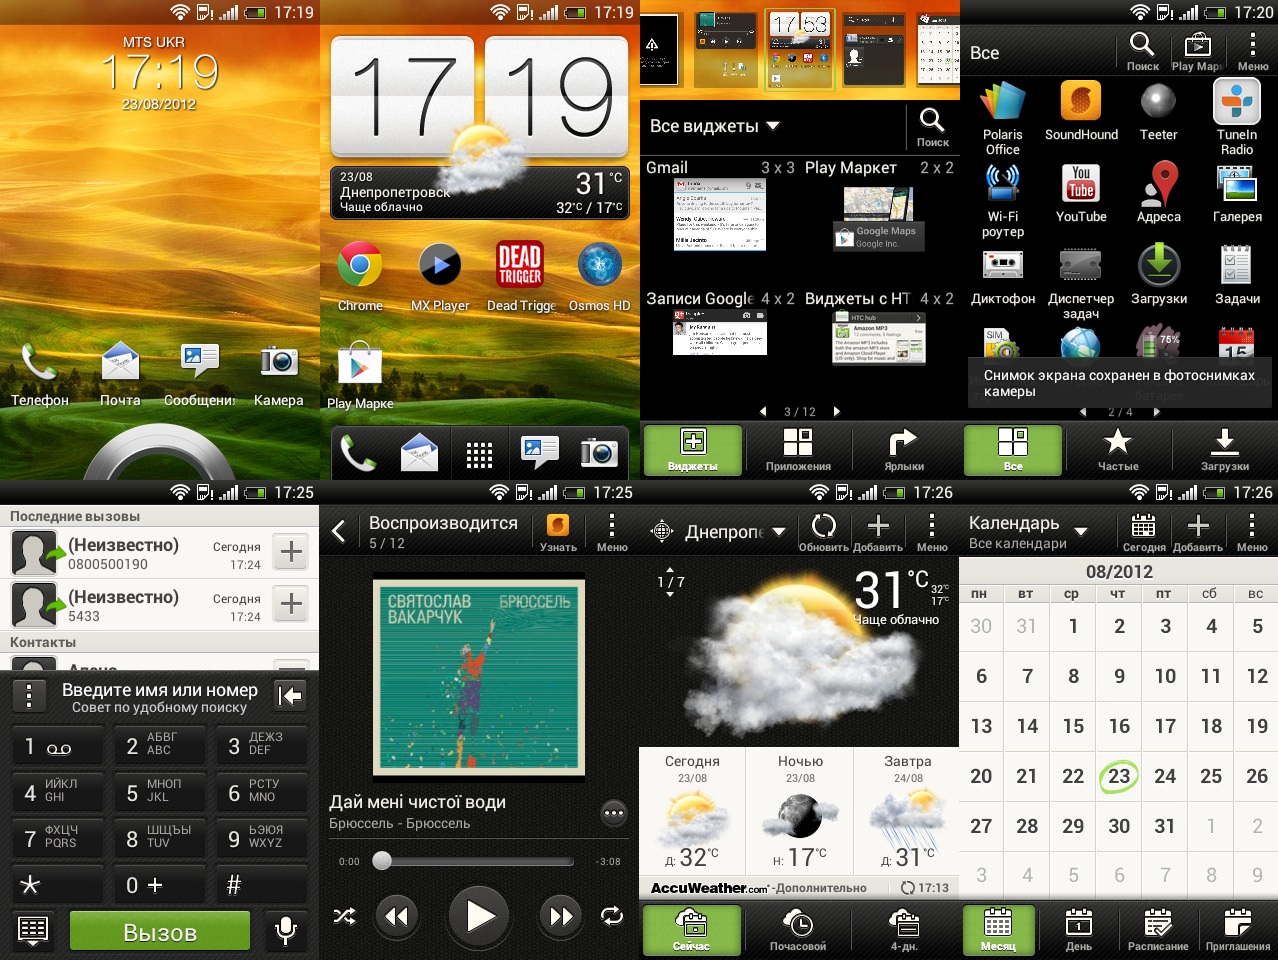Select the Виджеты tab

[692, 449]
